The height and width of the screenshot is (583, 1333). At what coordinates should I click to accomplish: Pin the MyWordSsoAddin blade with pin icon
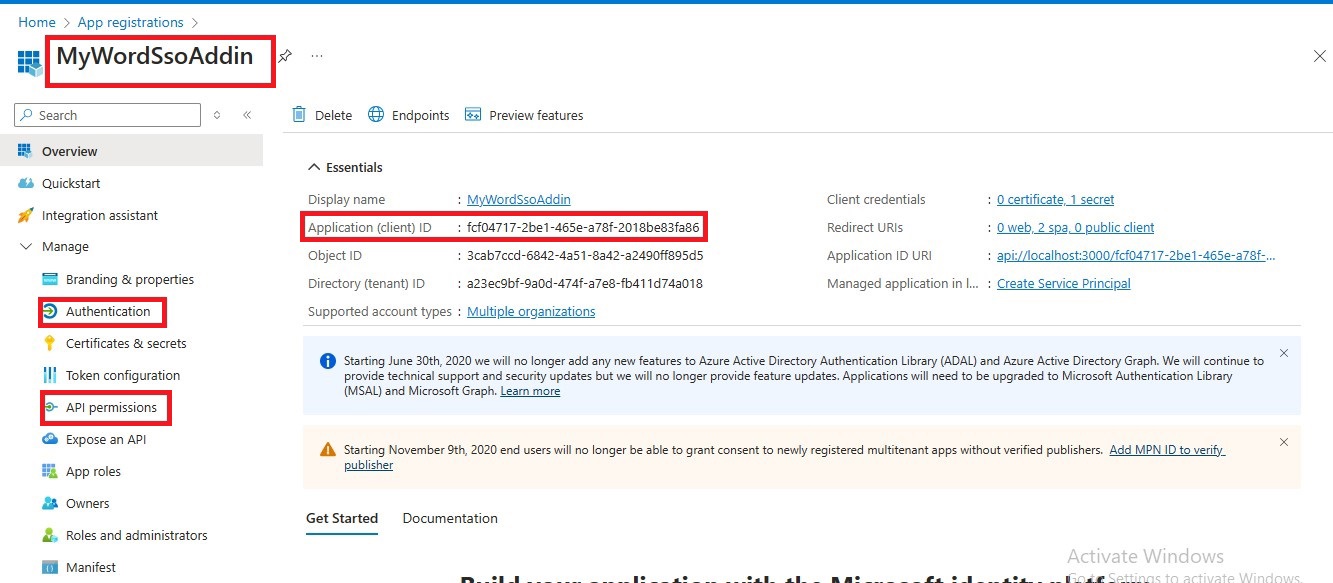click(285, 56)
